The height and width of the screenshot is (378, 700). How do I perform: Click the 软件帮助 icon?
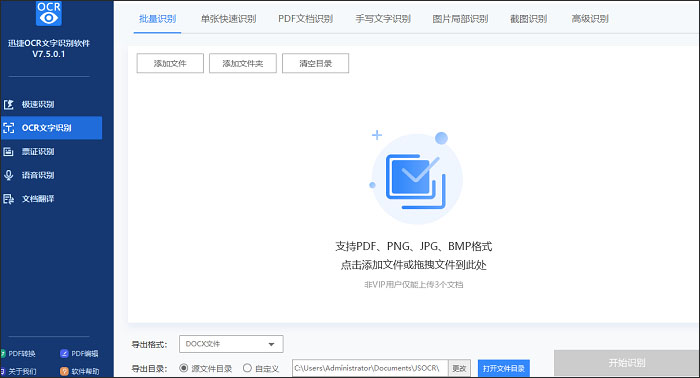coord(64,371)
